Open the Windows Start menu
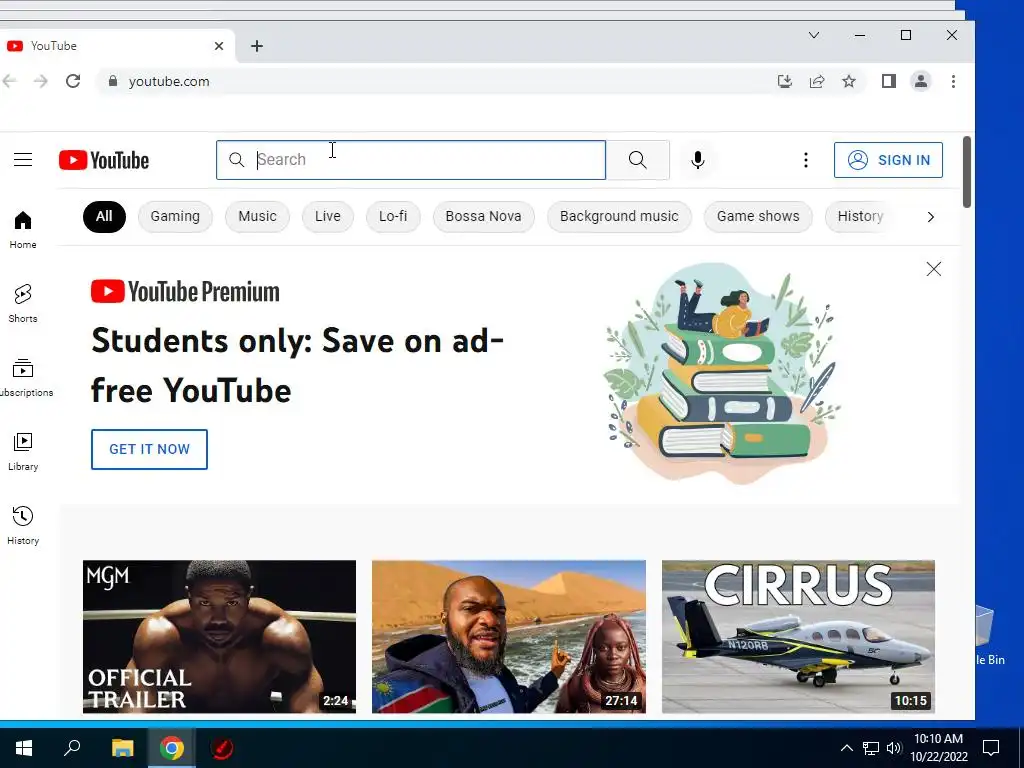 pyautogui.click(x=24, y=748)
